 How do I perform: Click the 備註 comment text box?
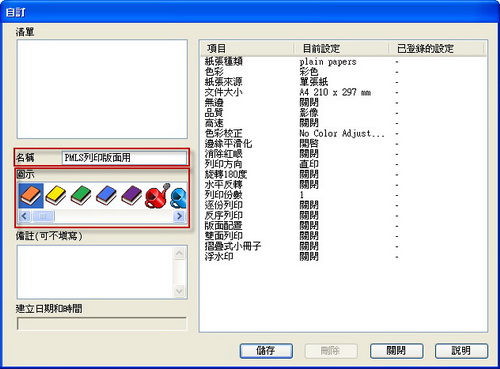click(95, 272)
